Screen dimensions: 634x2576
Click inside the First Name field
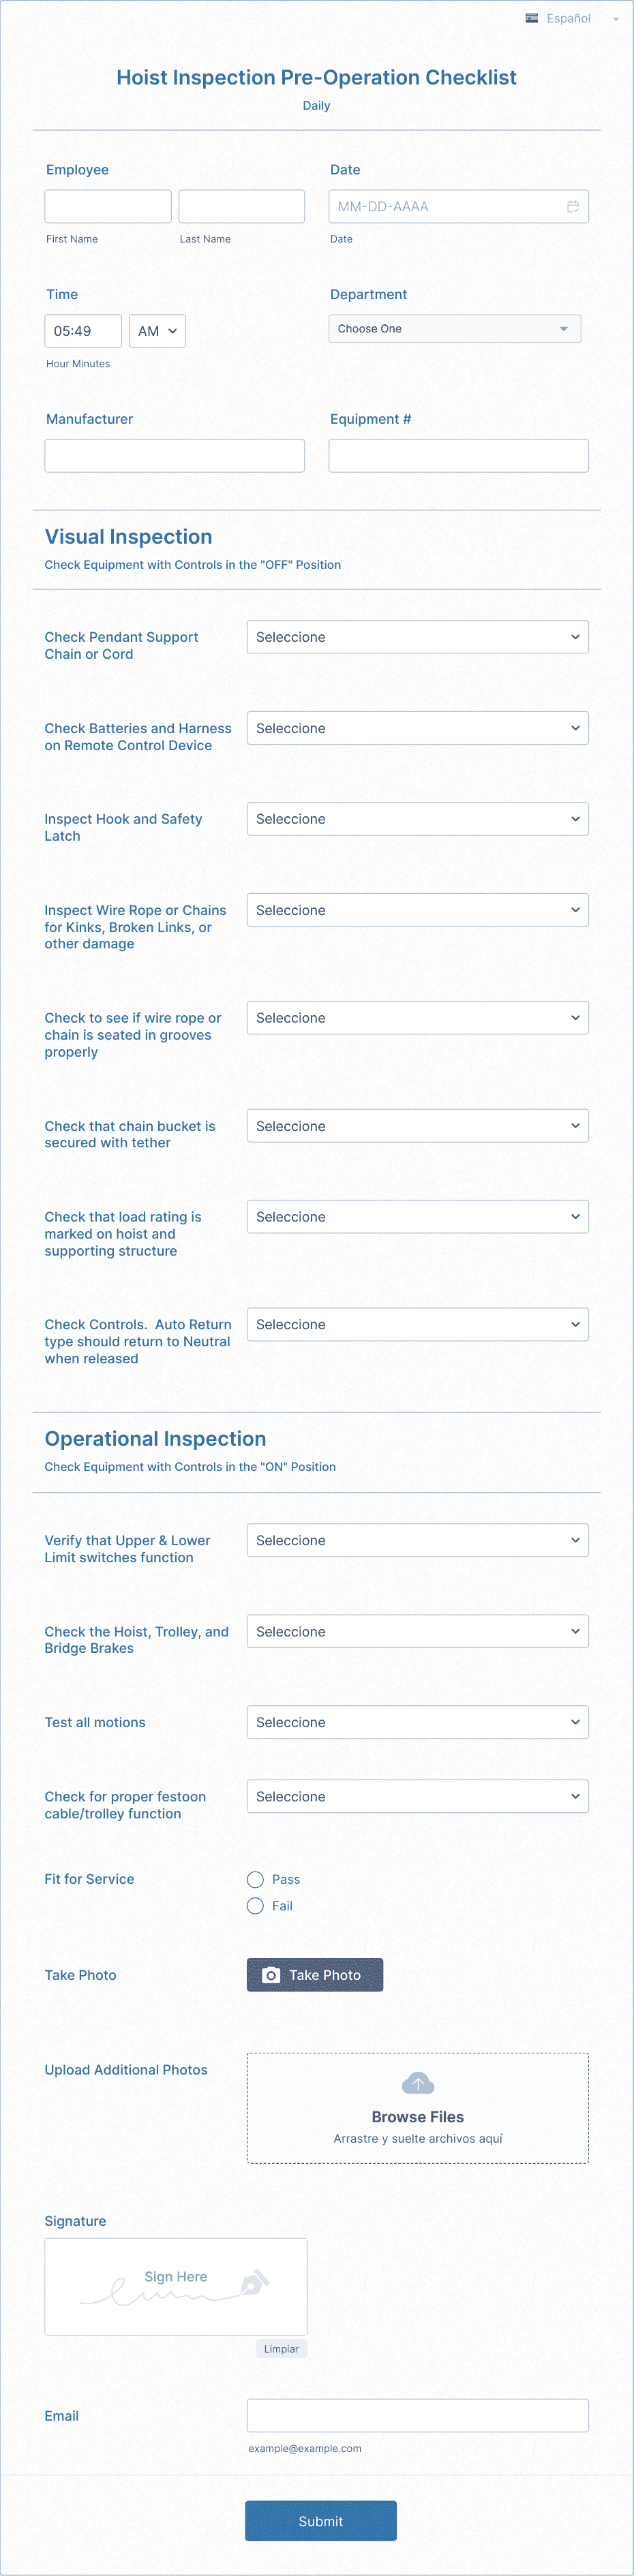coord(107,206)
